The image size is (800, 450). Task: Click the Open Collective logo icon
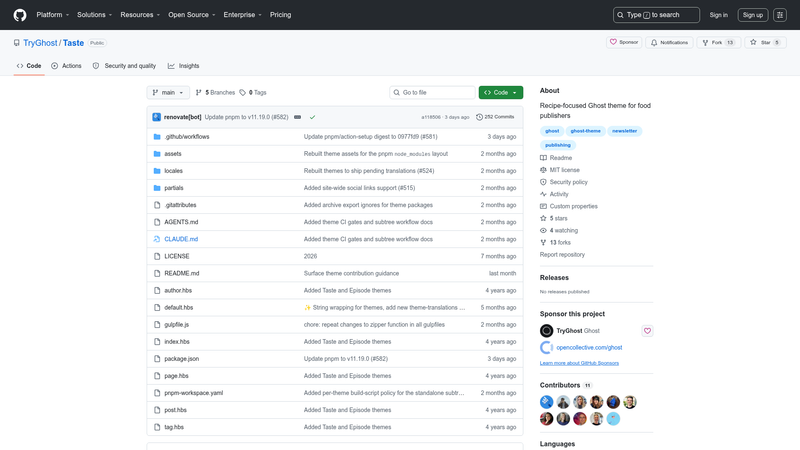(546, 347)
